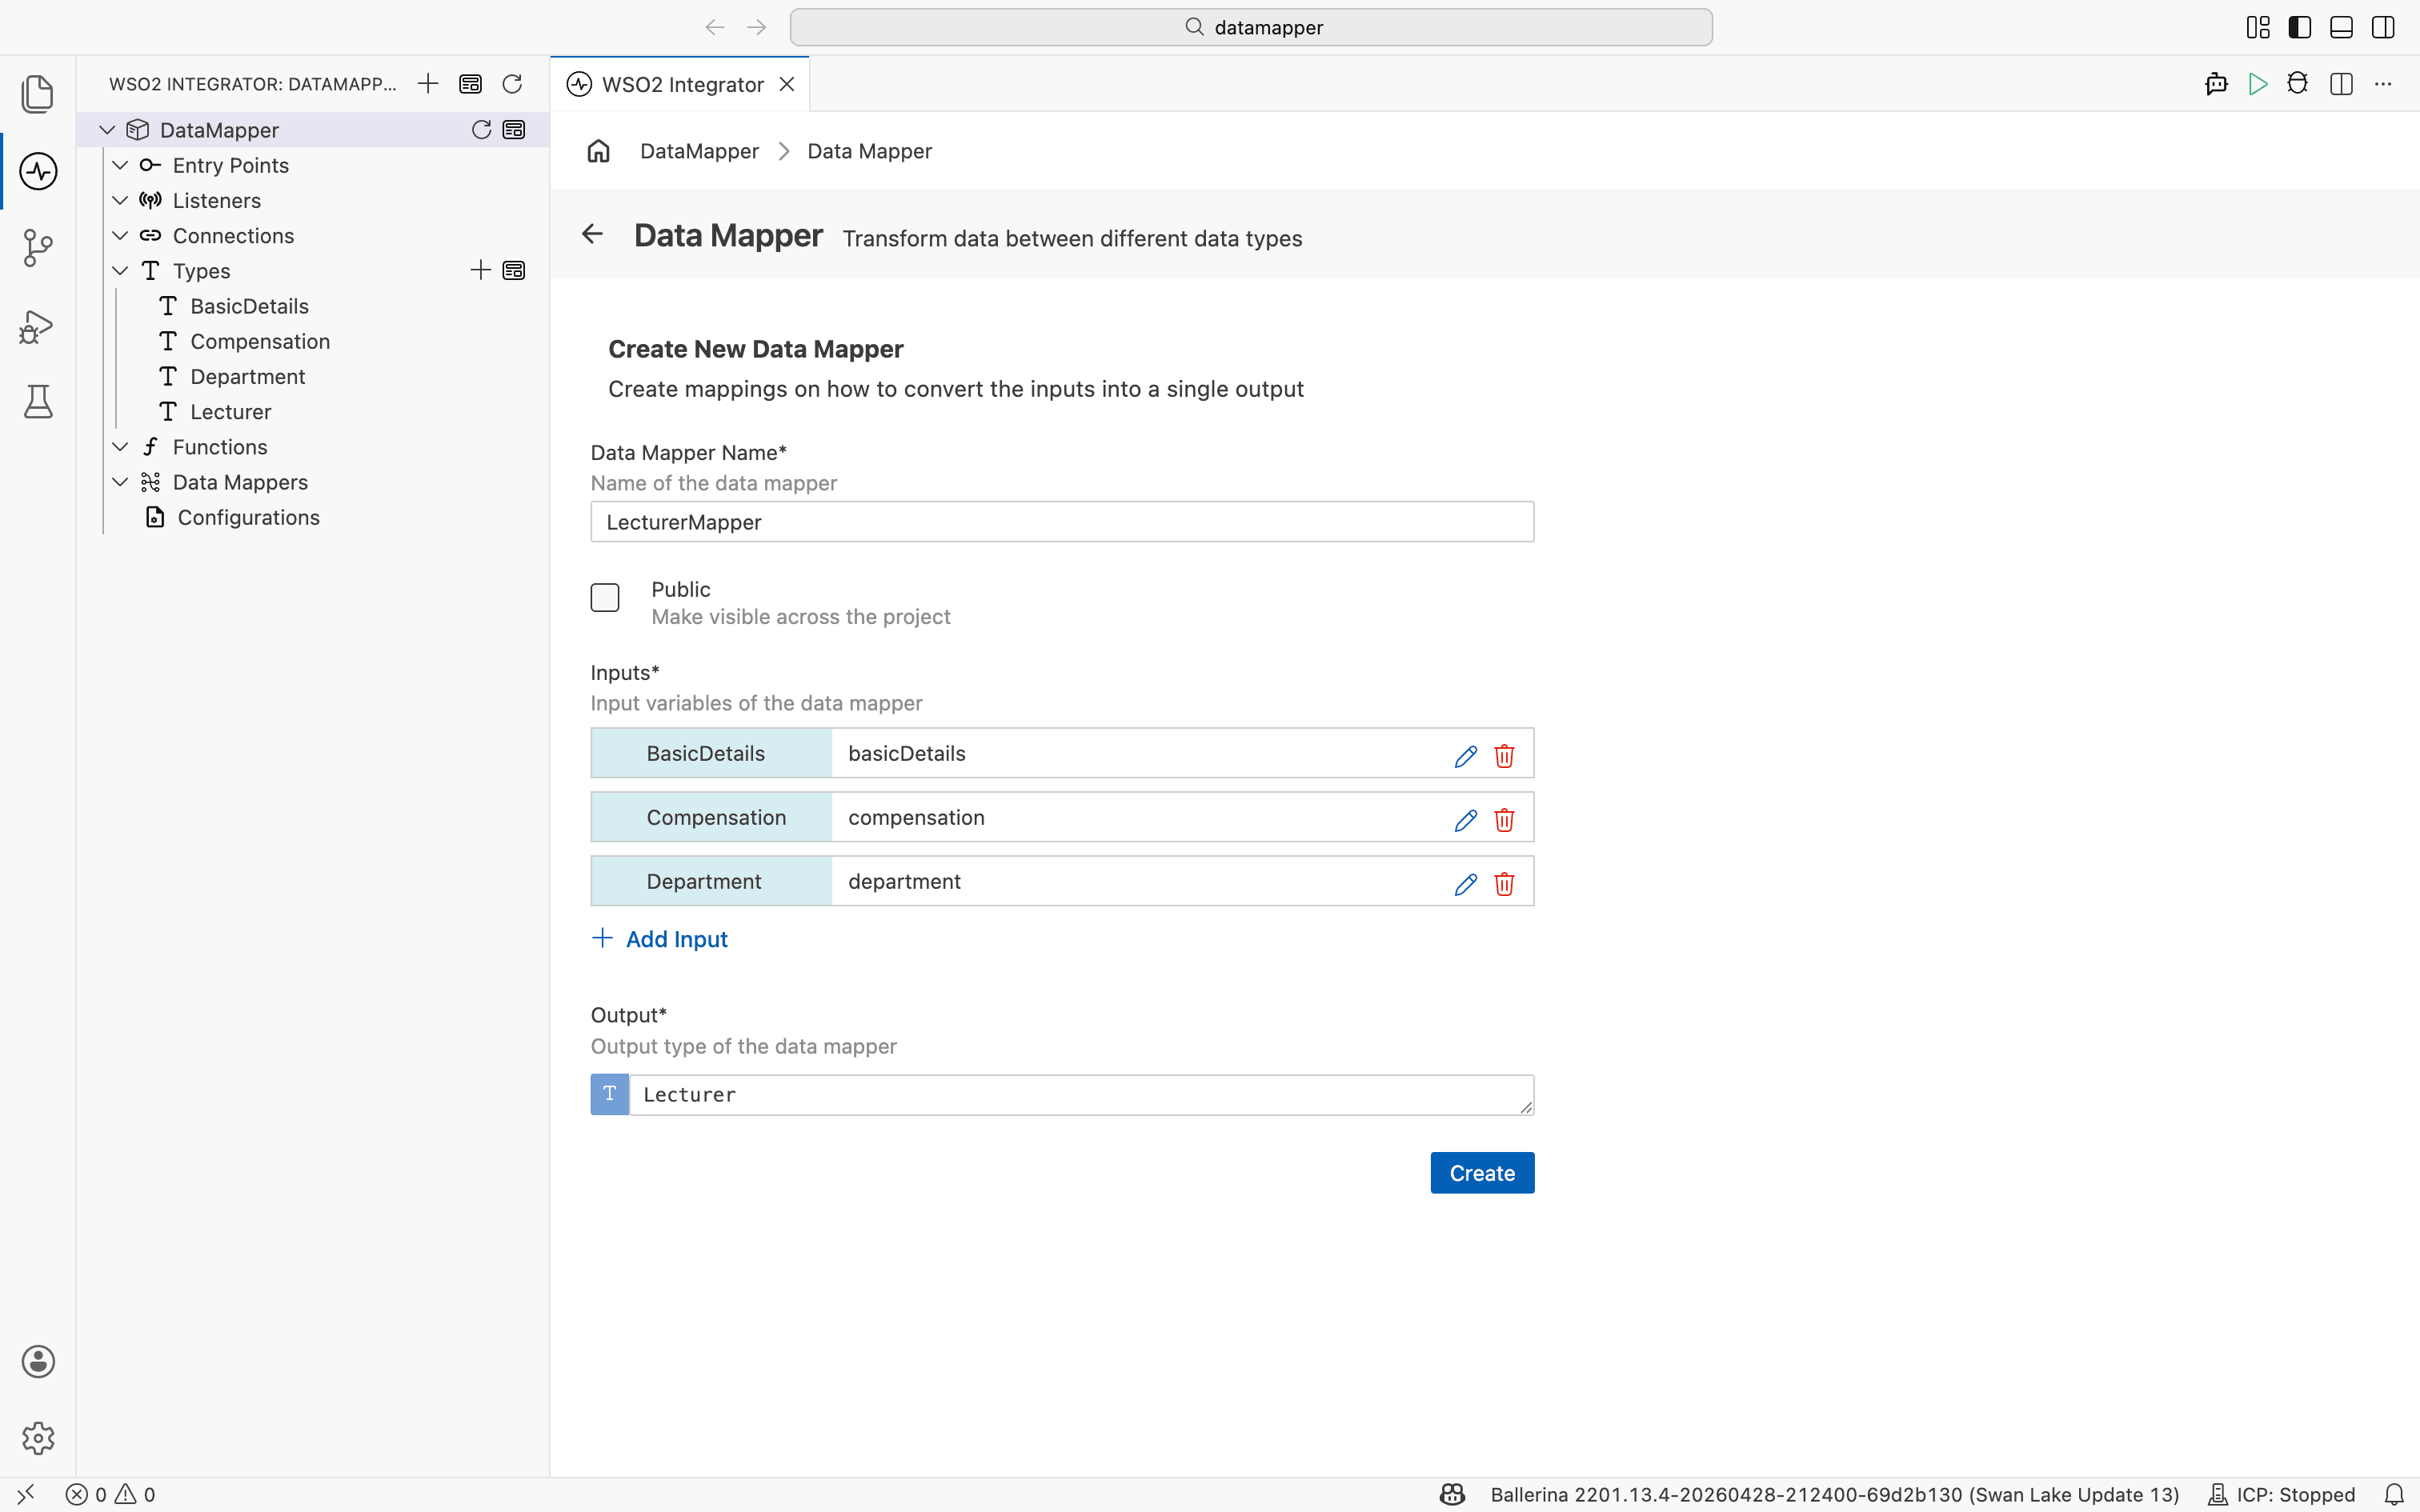Collapse the DataMapper project tree node

(x=107, y=130)
